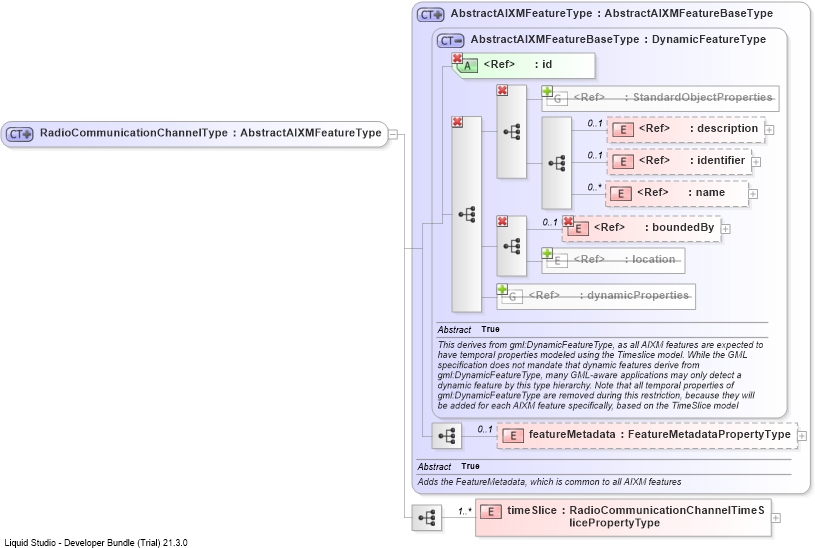Select the timeSlice element E icon
The image size is (815, 548).
[x=491, y=512]
